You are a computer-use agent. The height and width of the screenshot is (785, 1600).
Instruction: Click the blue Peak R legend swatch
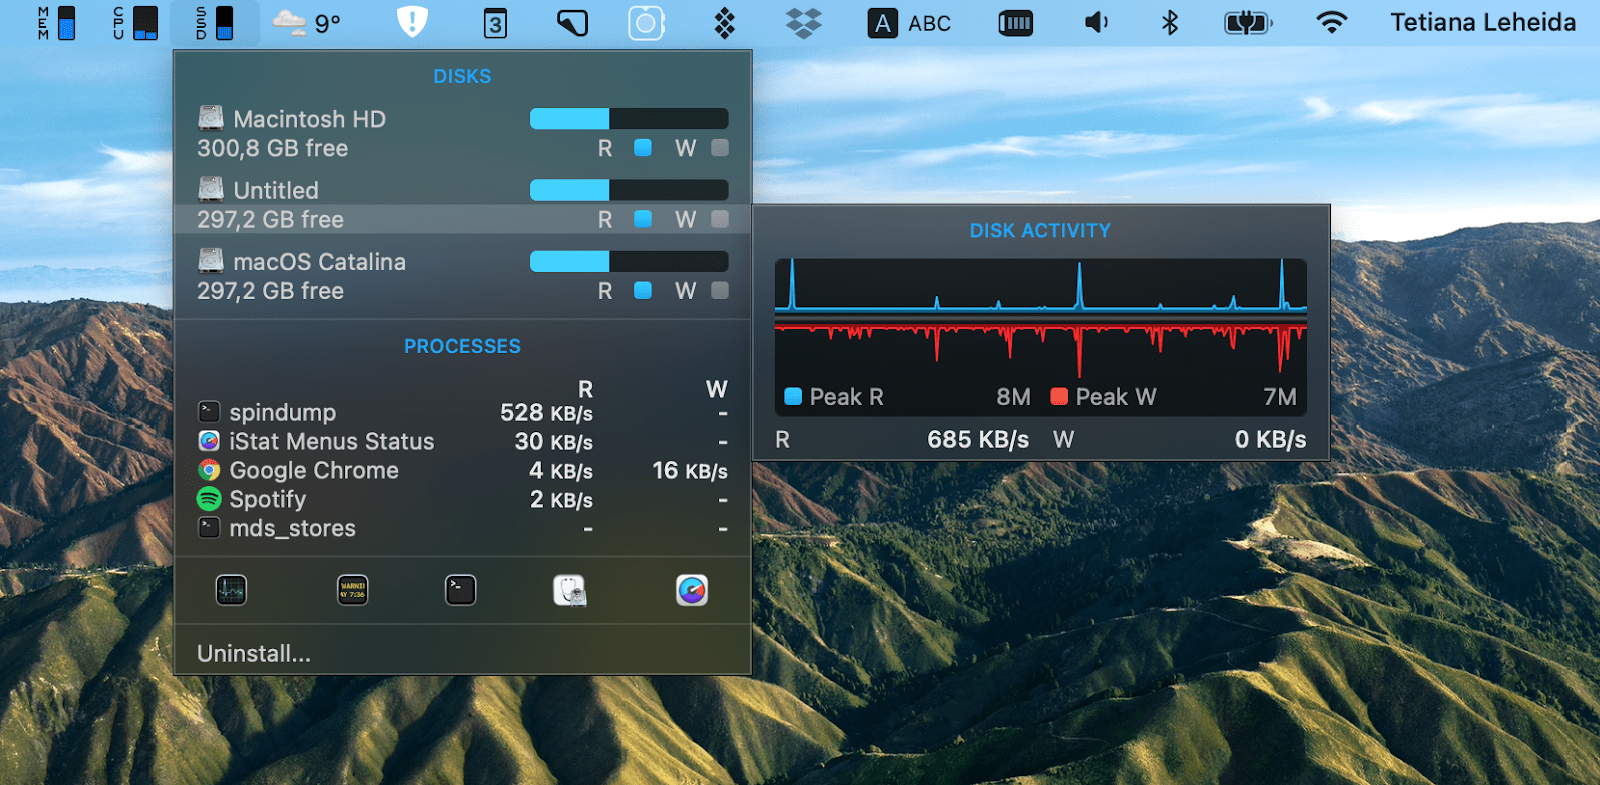pos(793,396)
